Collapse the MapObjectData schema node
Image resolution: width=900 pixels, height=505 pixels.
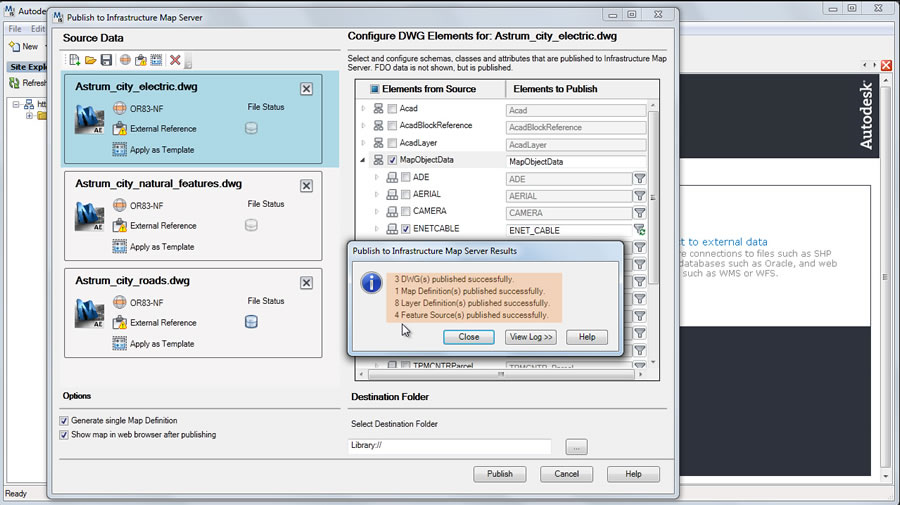363,160
